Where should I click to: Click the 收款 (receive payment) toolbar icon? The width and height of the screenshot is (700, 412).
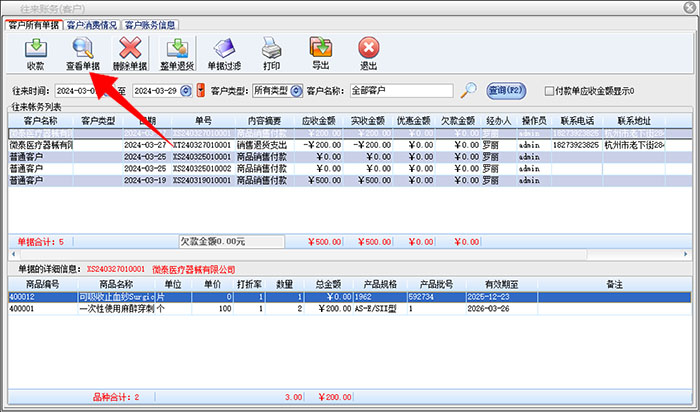pos(36,52)
